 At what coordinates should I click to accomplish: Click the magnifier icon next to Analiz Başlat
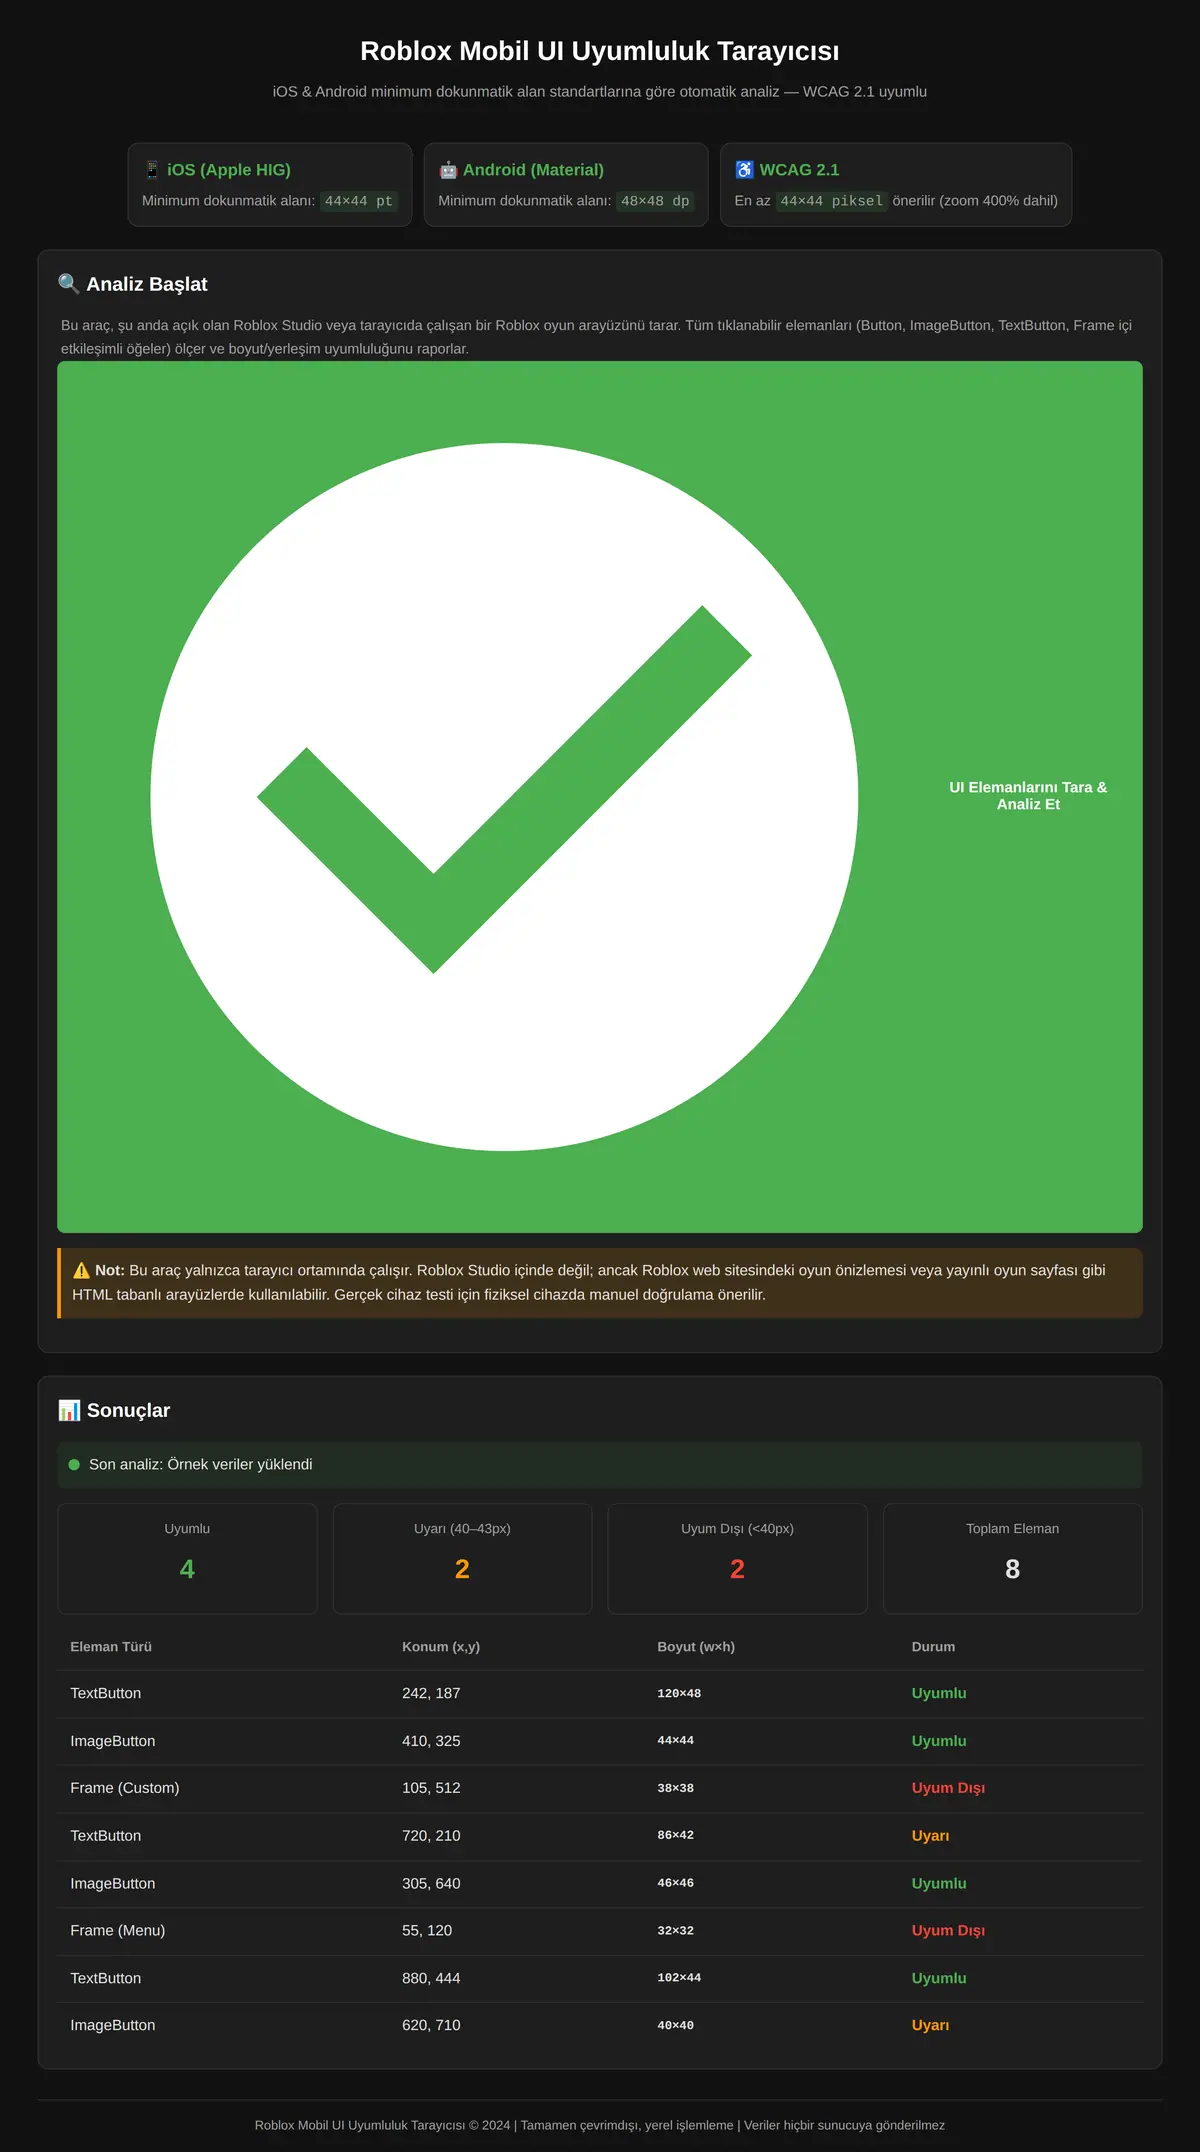69,284
